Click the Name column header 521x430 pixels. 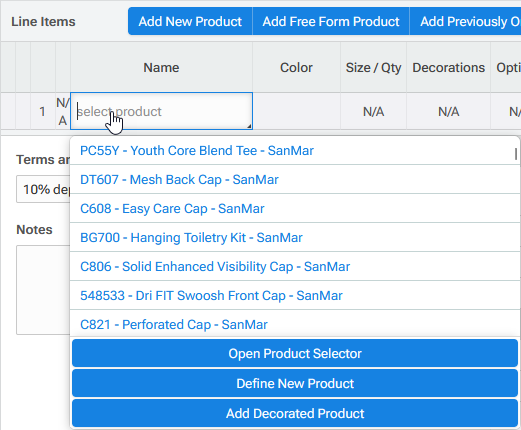click(161, 67)
